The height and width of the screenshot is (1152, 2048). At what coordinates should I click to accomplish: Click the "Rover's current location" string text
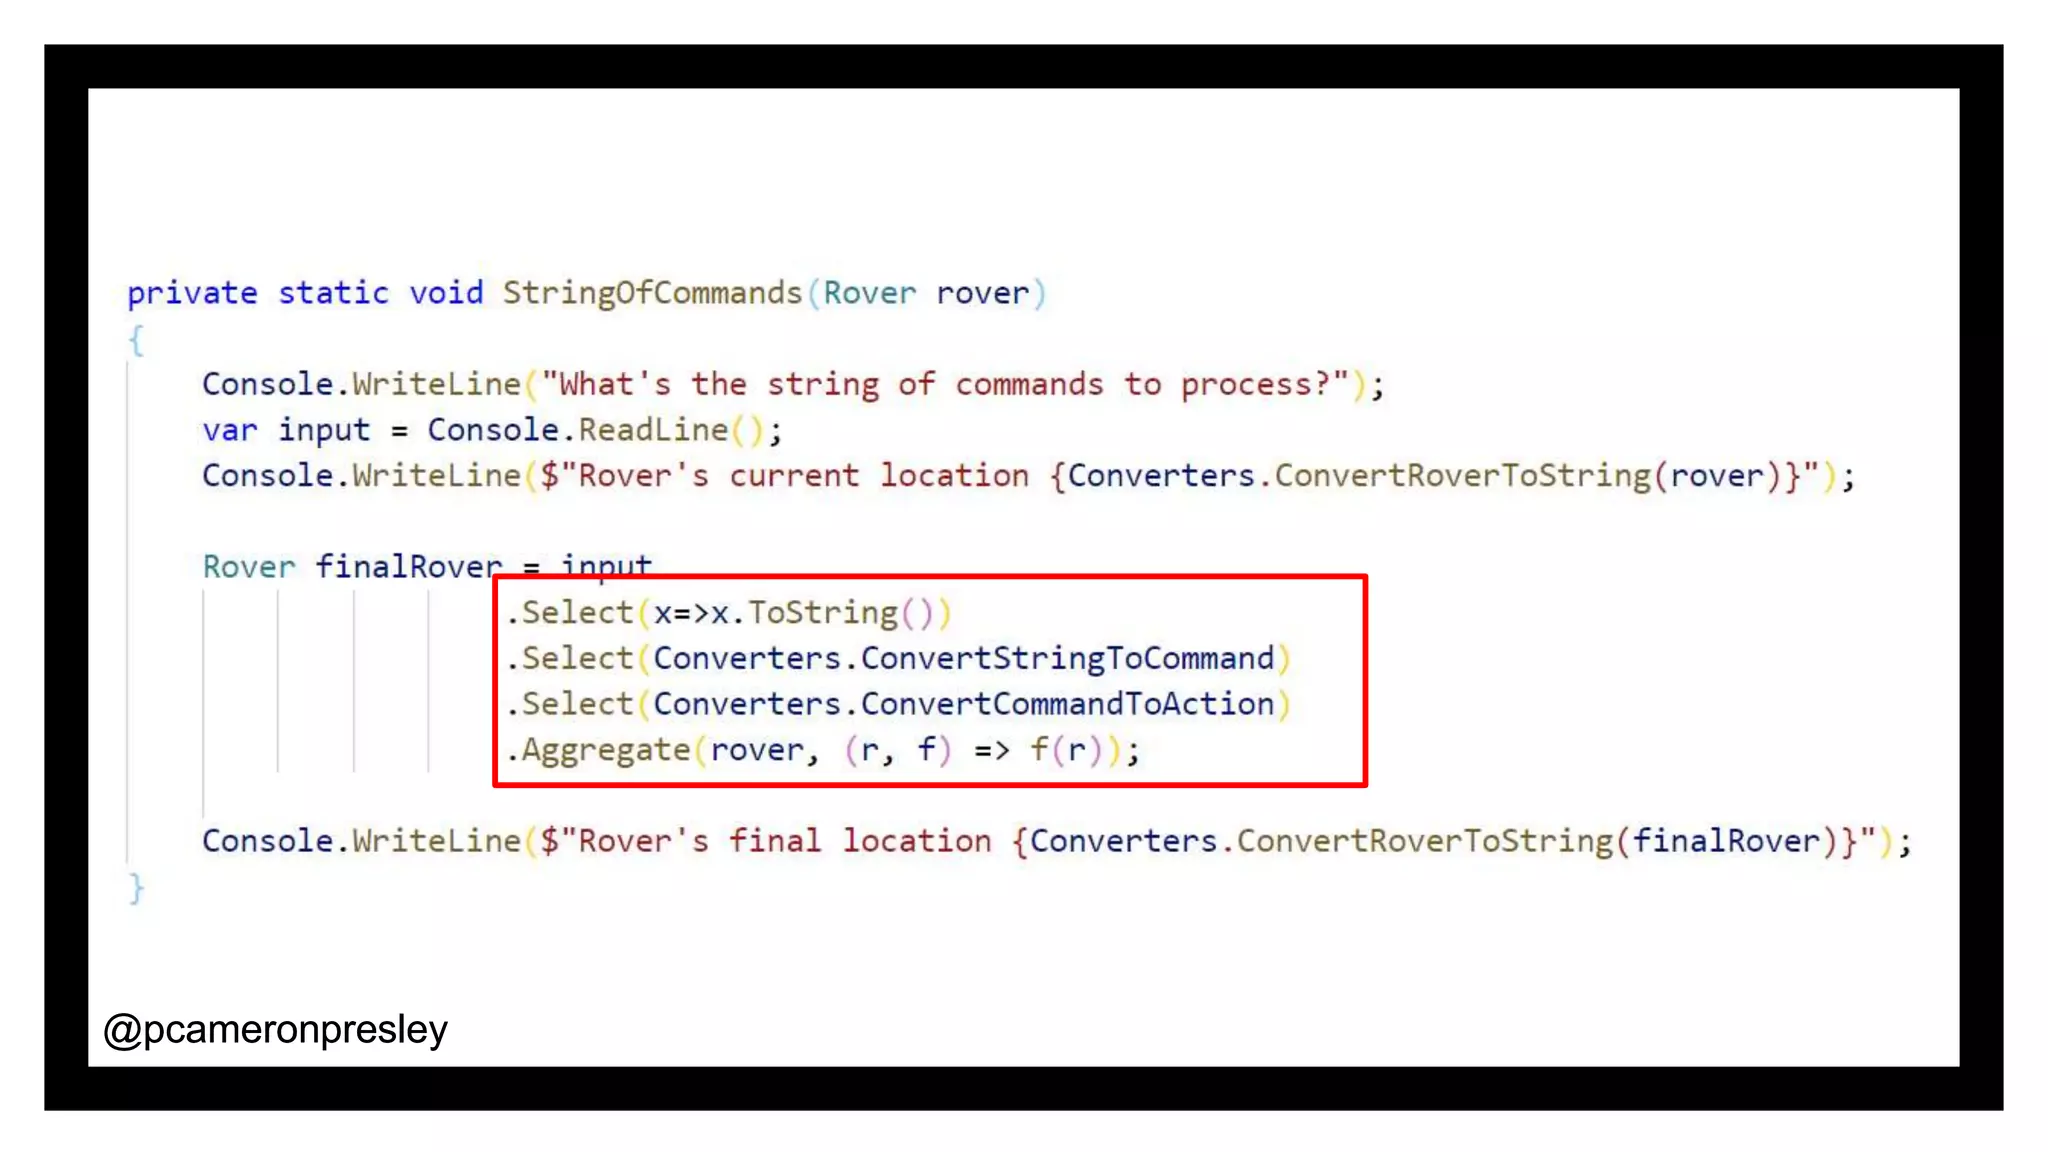click(794, 476)
